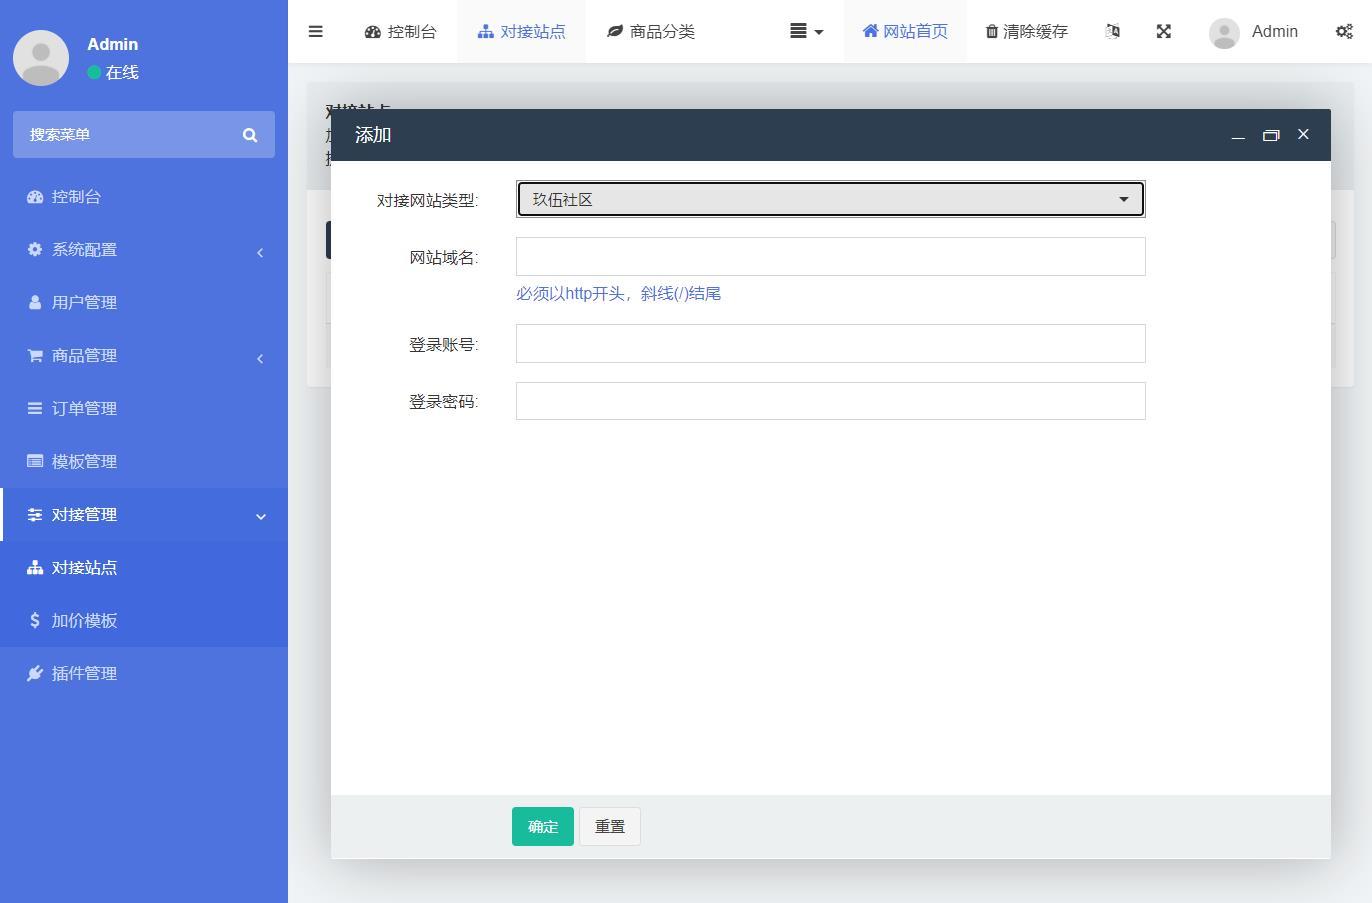The height and width of the screenshot is (903, 1372).
Task: Open 控制台 in the sidebar menu
Action: 144,197
